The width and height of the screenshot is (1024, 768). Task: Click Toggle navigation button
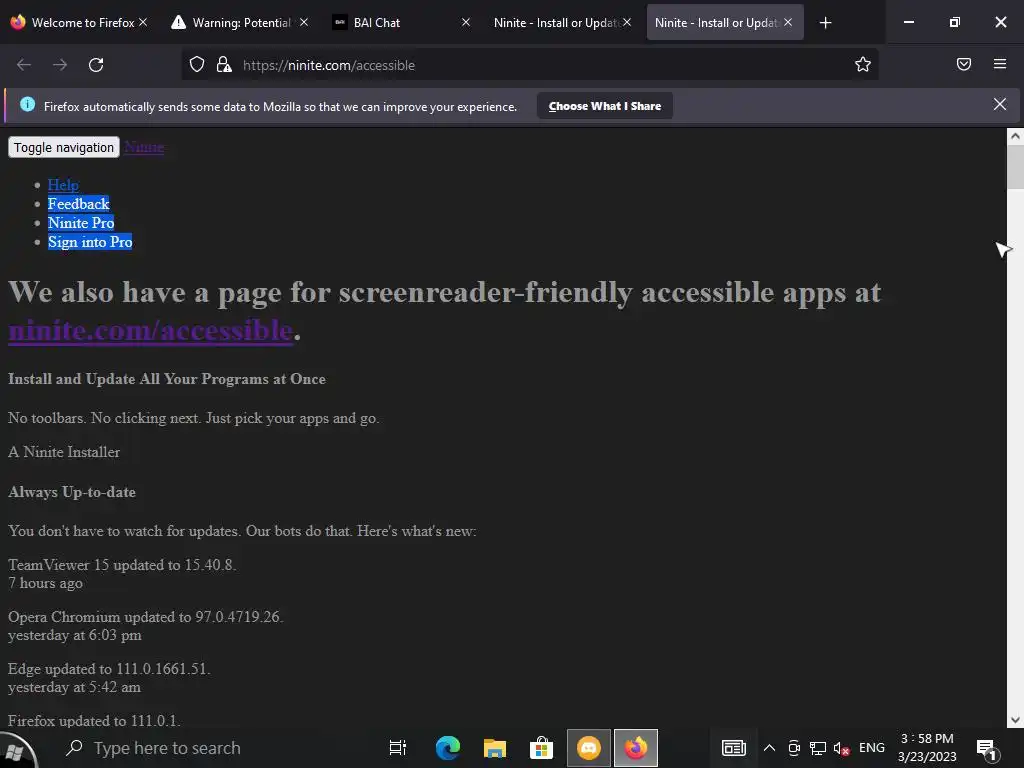click(x=64, y=147)
